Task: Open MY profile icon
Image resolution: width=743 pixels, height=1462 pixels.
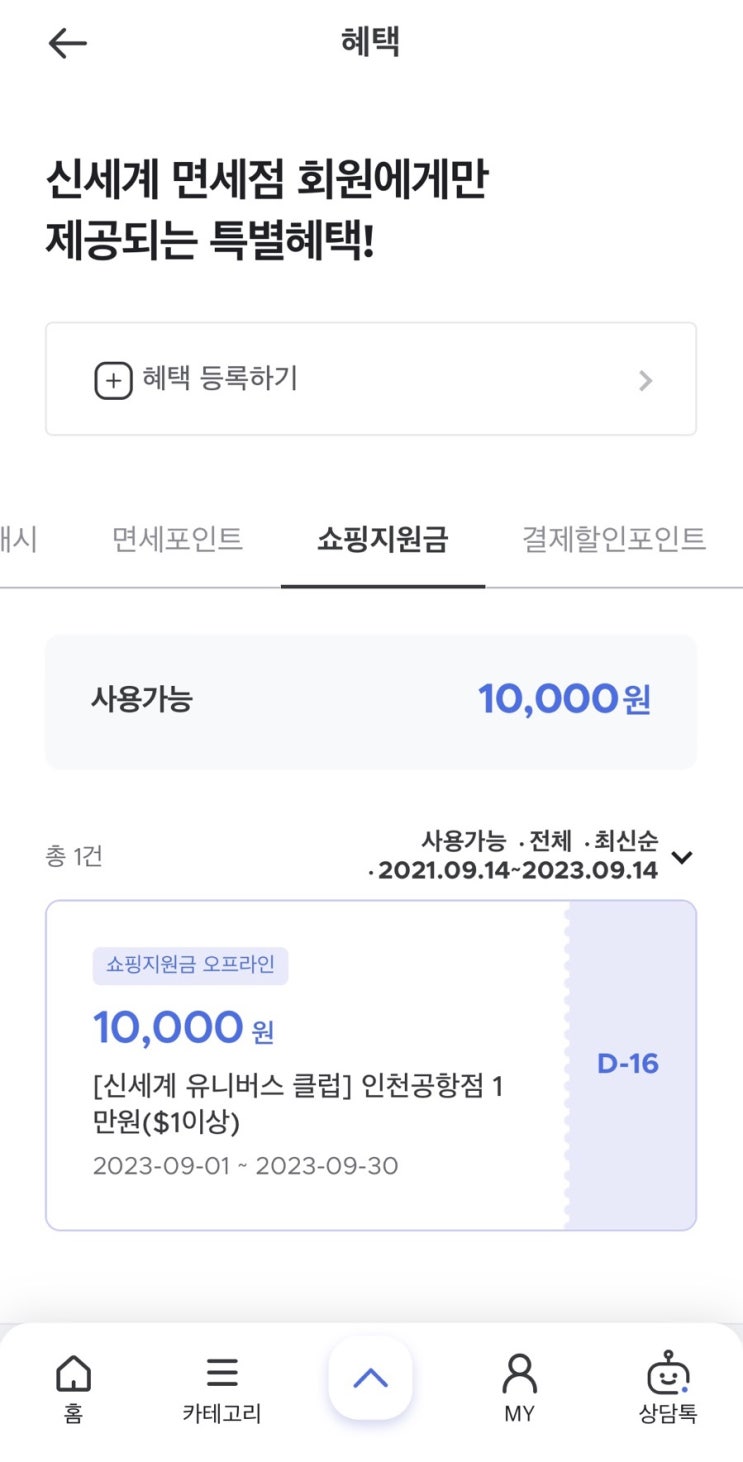Action: coord(519,1375)
